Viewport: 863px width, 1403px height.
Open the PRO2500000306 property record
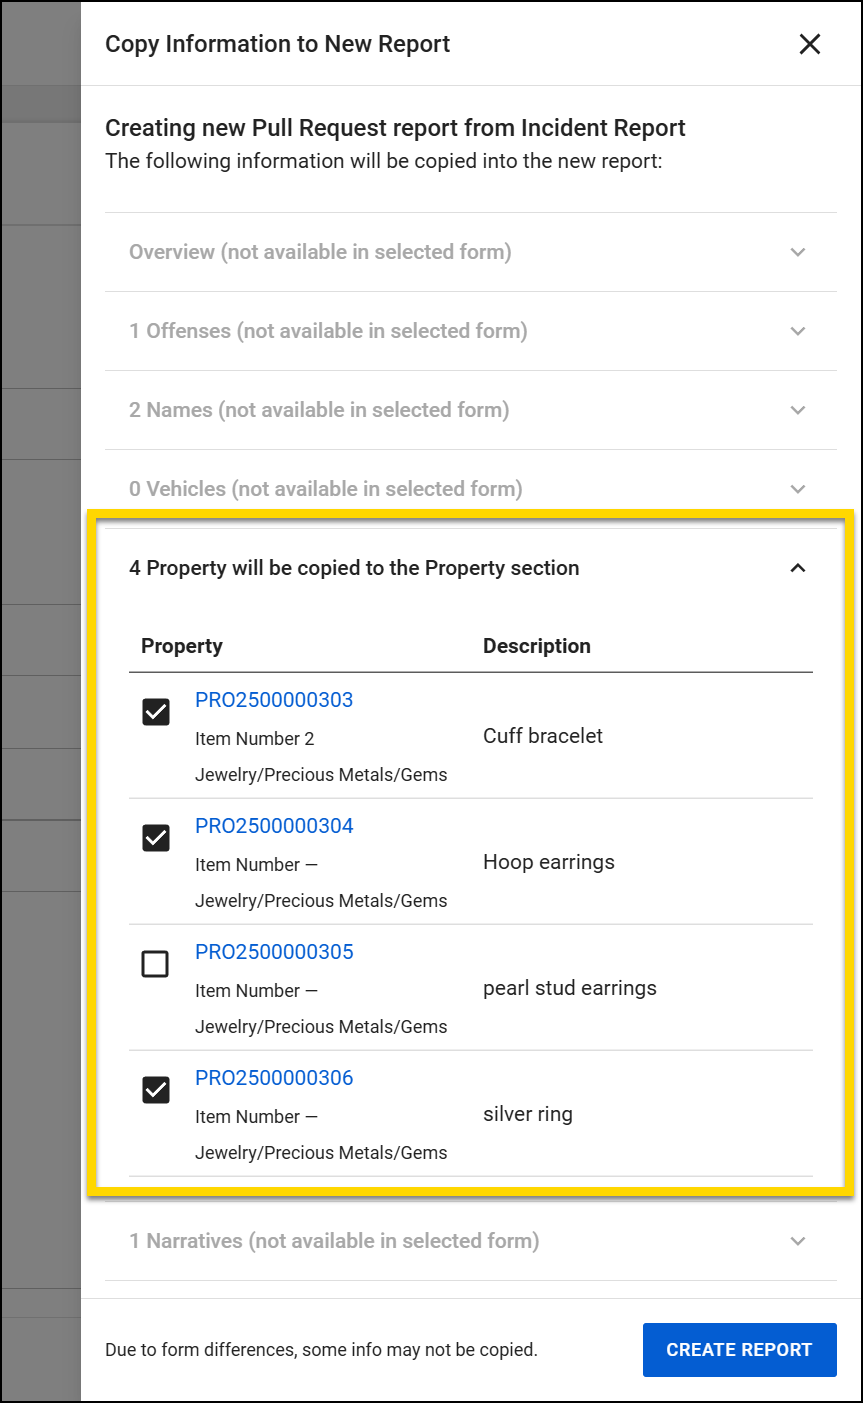[273, 1078]
